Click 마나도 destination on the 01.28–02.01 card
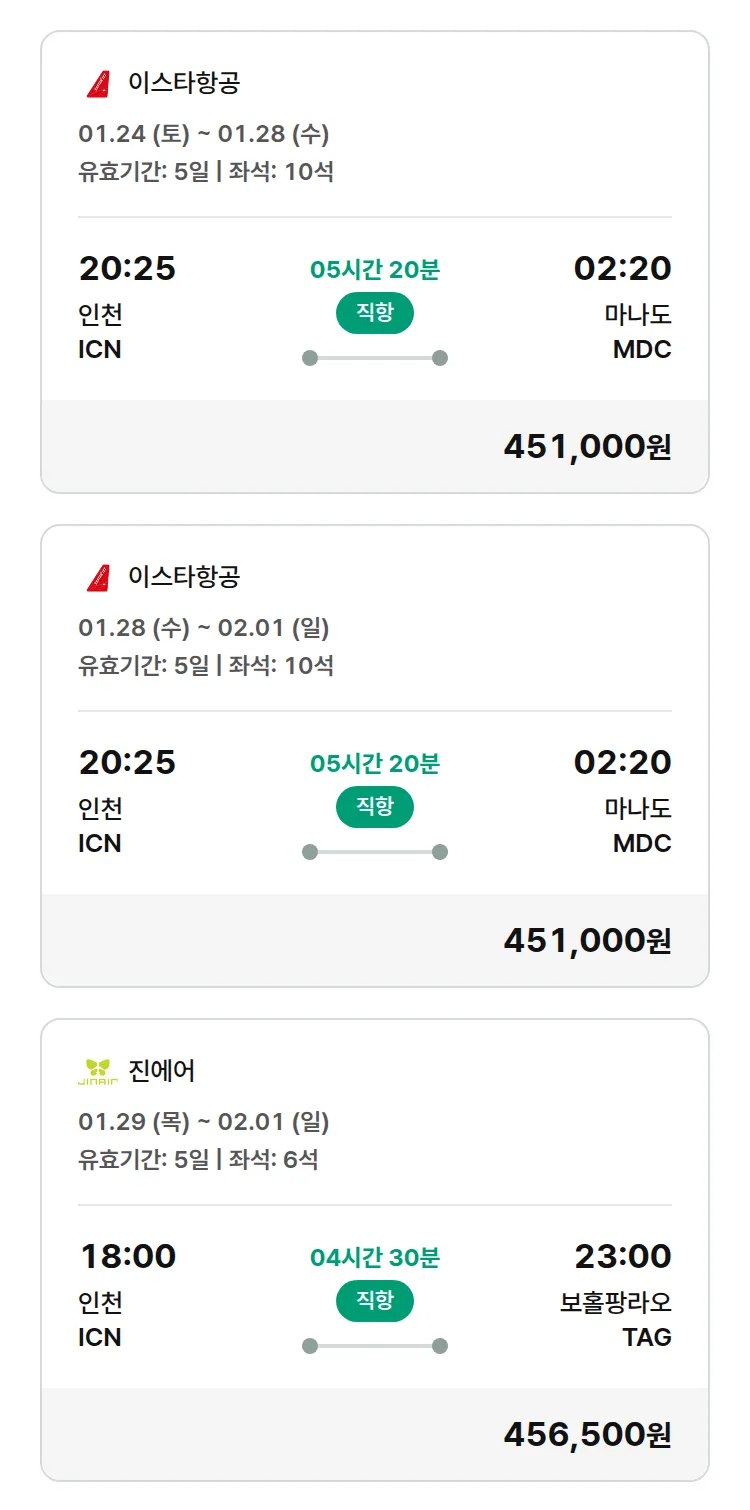This screenshot has height=1510, width=750. (x=637, y=808)
